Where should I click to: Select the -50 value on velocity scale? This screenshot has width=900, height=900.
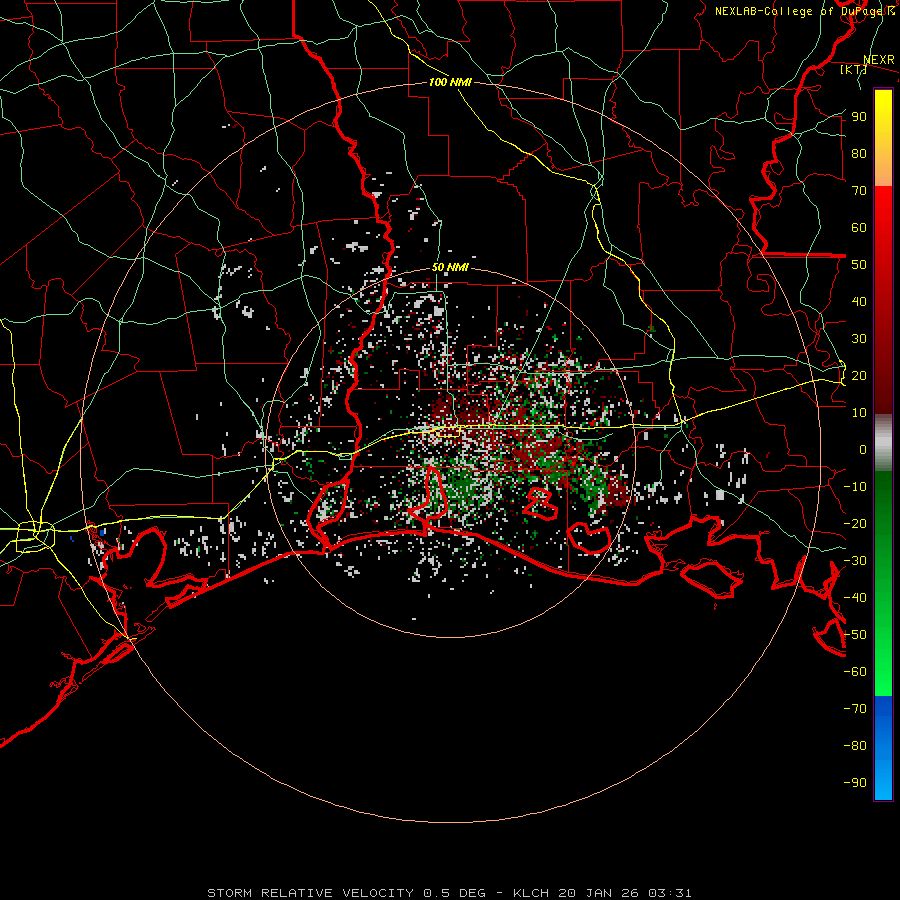[855, 635]
